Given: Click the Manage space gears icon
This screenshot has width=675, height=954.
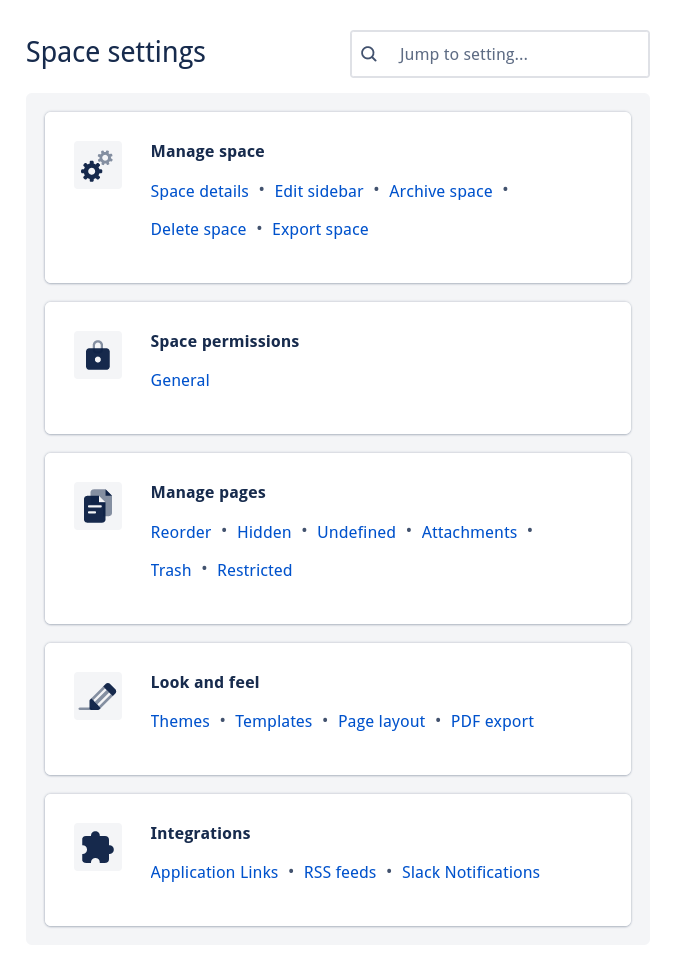Looking at the screenshot, I should [x=97, y=165].
